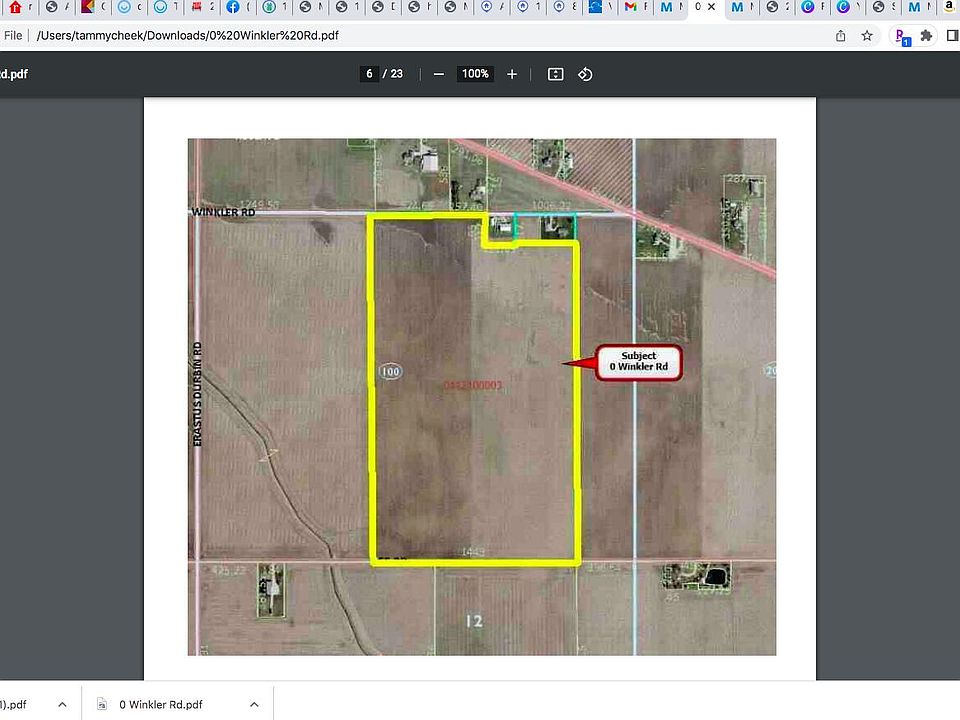Switch to the Gmail tab

[x=629, y=7]
